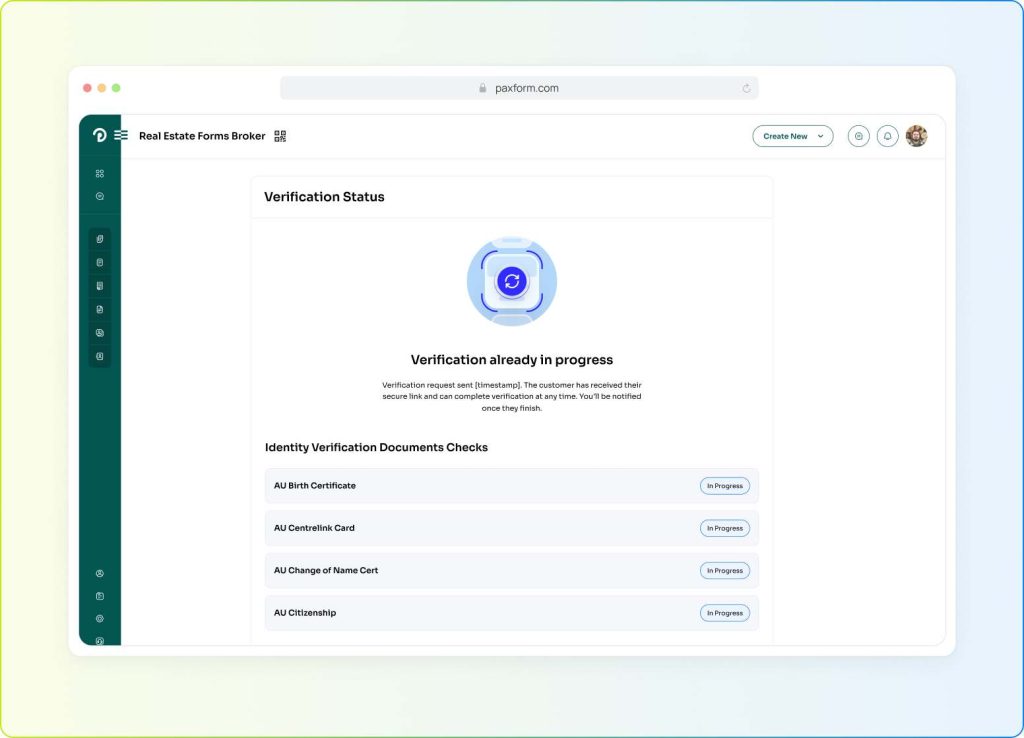Click the AU Centrelink Card In Progress badge

pyautogui.click(x=724, y=528)
